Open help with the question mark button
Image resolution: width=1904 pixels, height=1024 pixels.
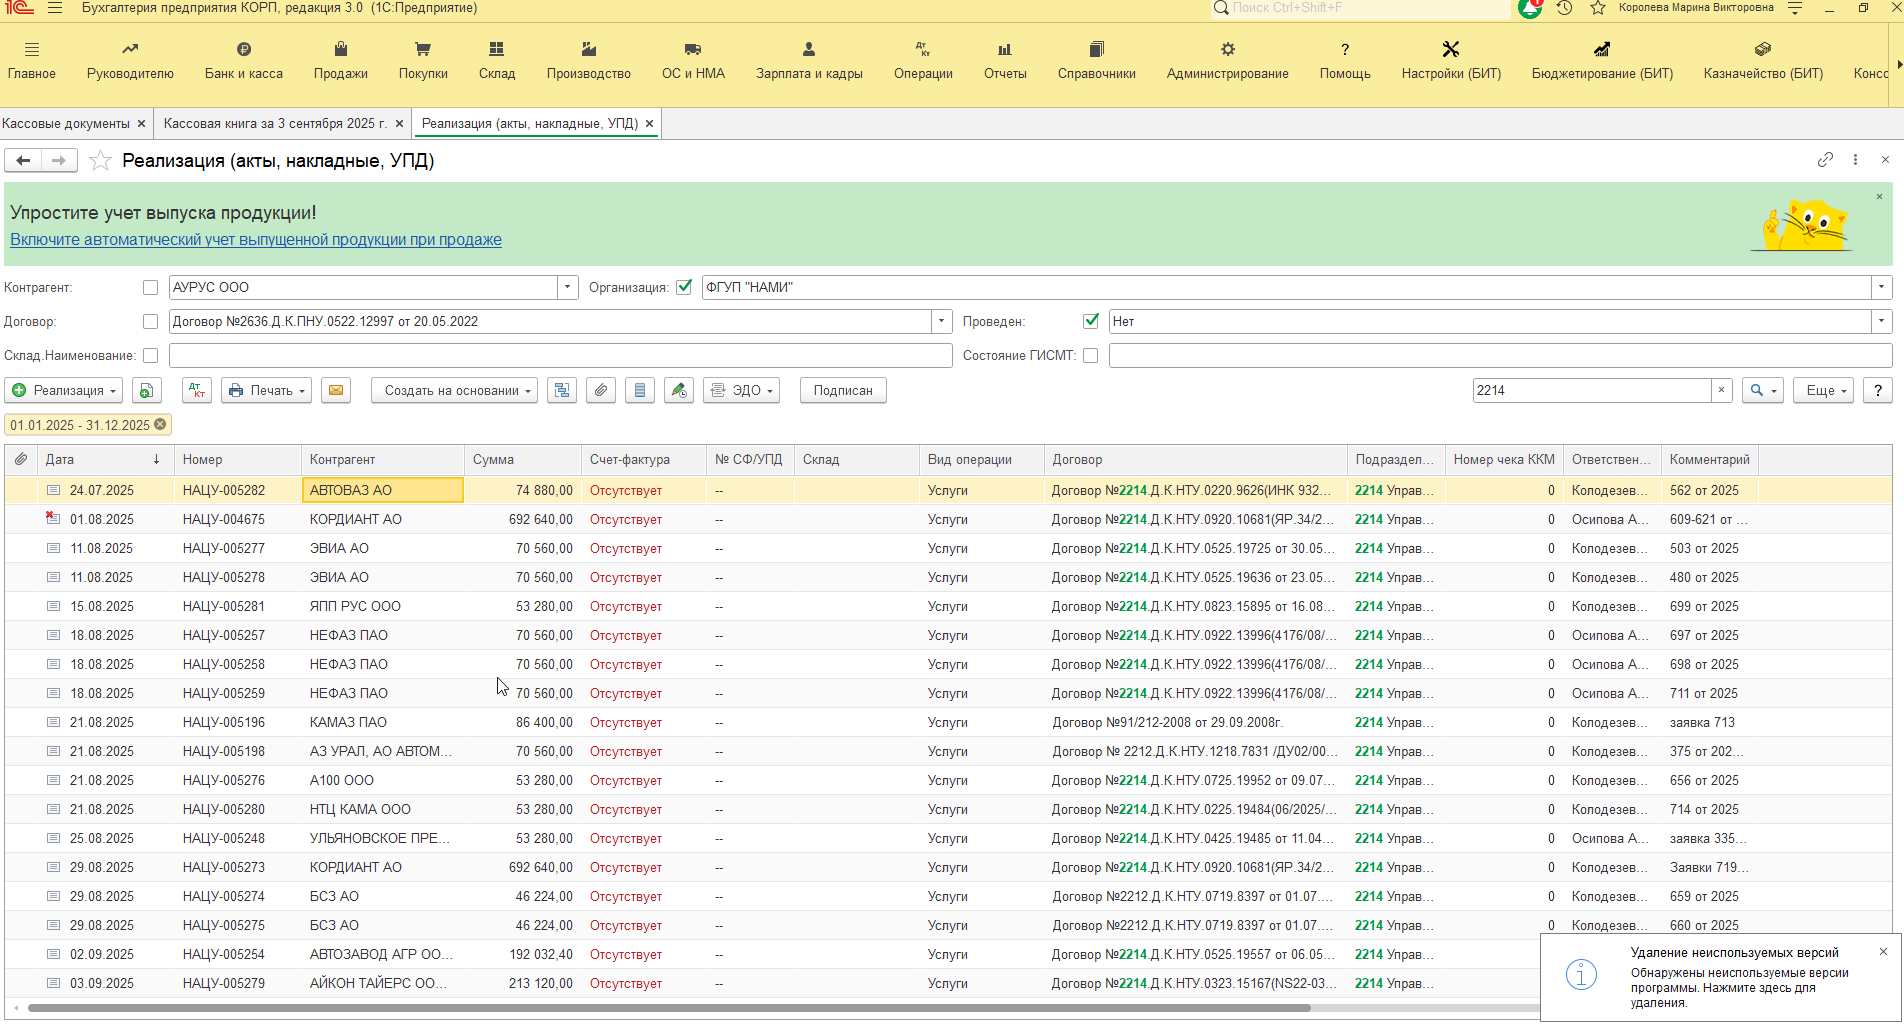click(x=1878, y=391)
